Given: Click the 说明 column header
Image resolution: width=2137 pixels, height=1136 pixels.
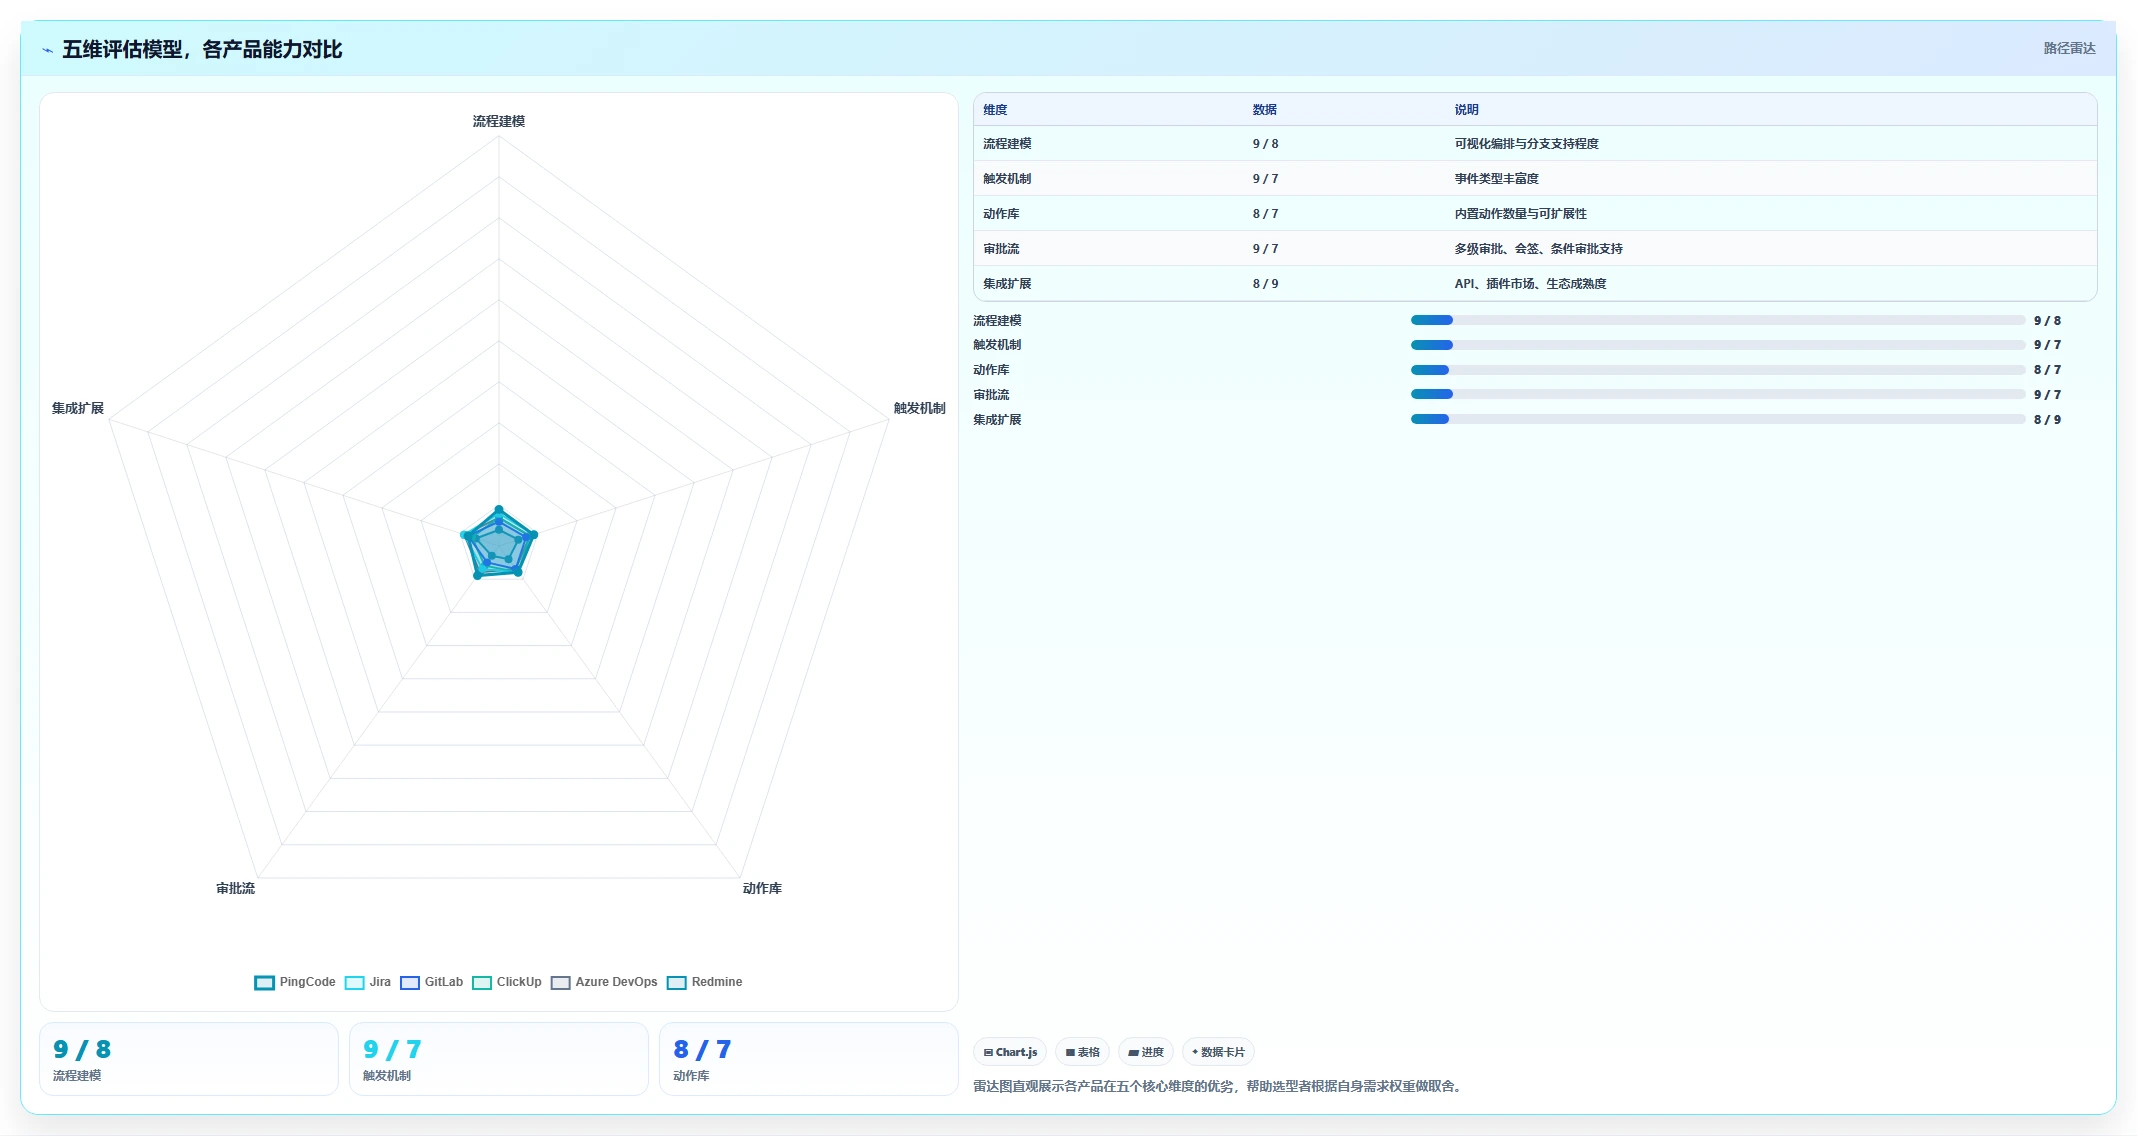Looking at the screenshot, I should pyautogui.click(x=1466, y=110).
